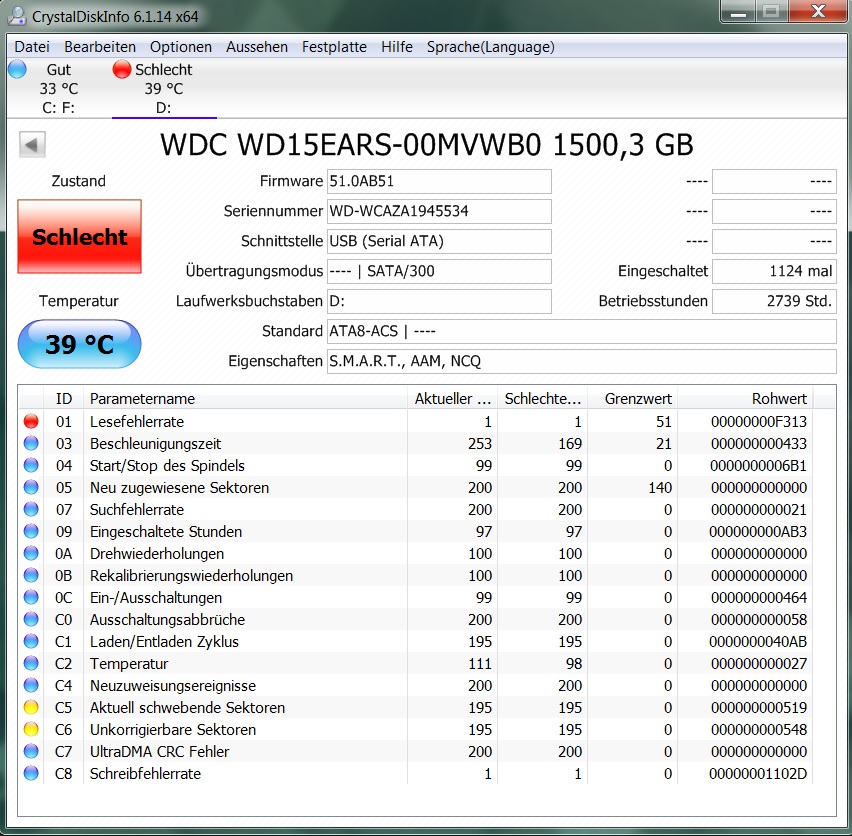852x836 pixels.
Task: Select raw value 0000000040AB
Action: coord(758,642)
